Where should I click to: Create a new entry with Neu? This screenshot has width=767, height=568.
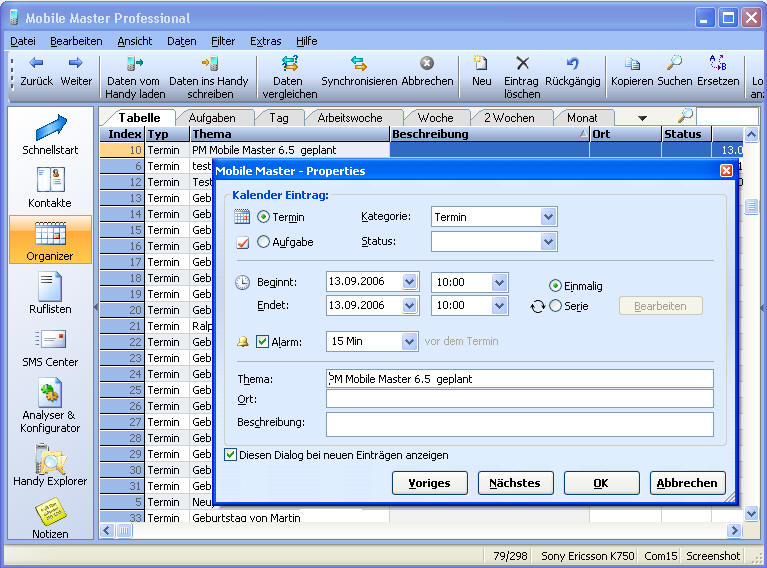tap(481, 71)
